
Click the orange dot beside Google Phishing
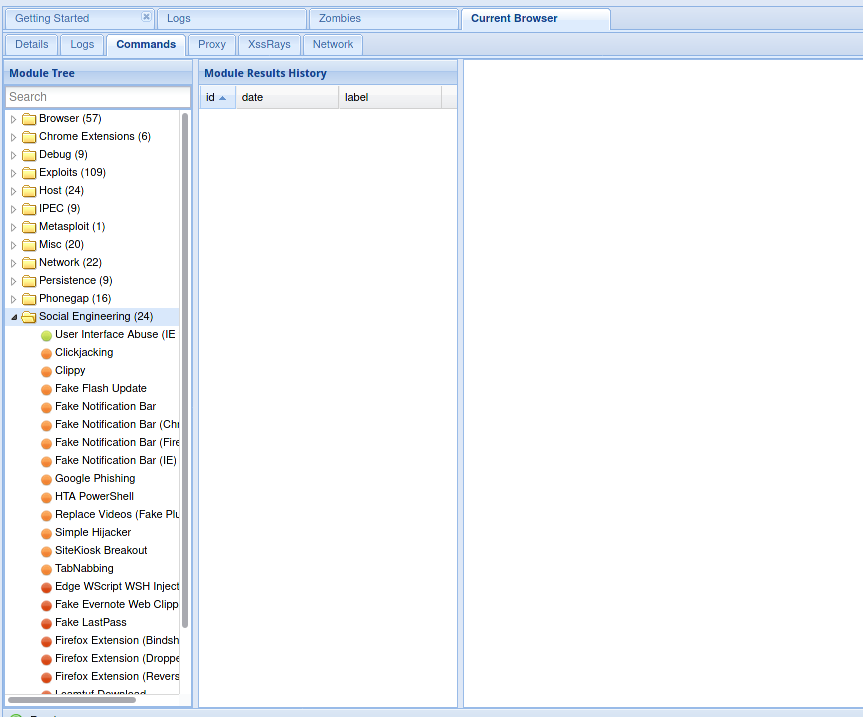(x=46, y=479)
